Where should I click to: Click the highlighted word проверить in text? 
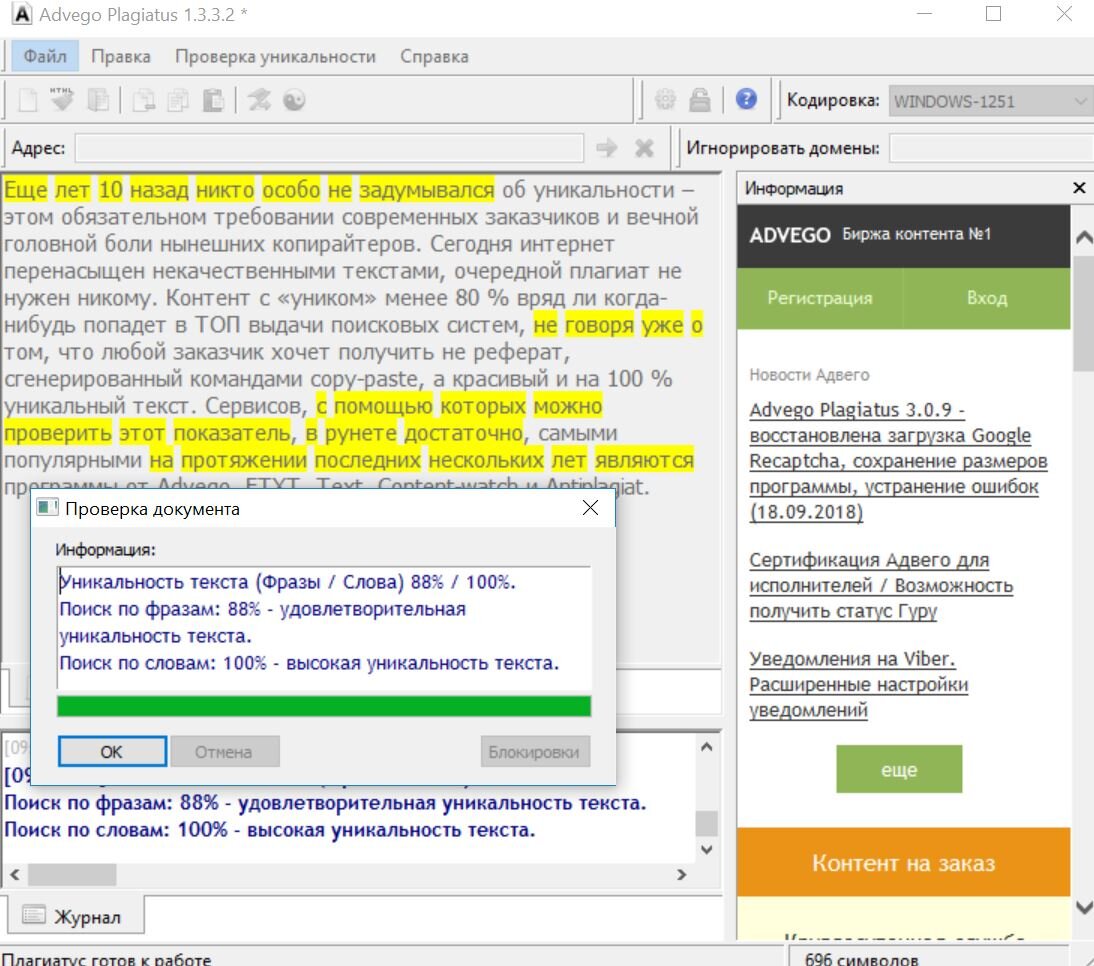pos(58,433)
